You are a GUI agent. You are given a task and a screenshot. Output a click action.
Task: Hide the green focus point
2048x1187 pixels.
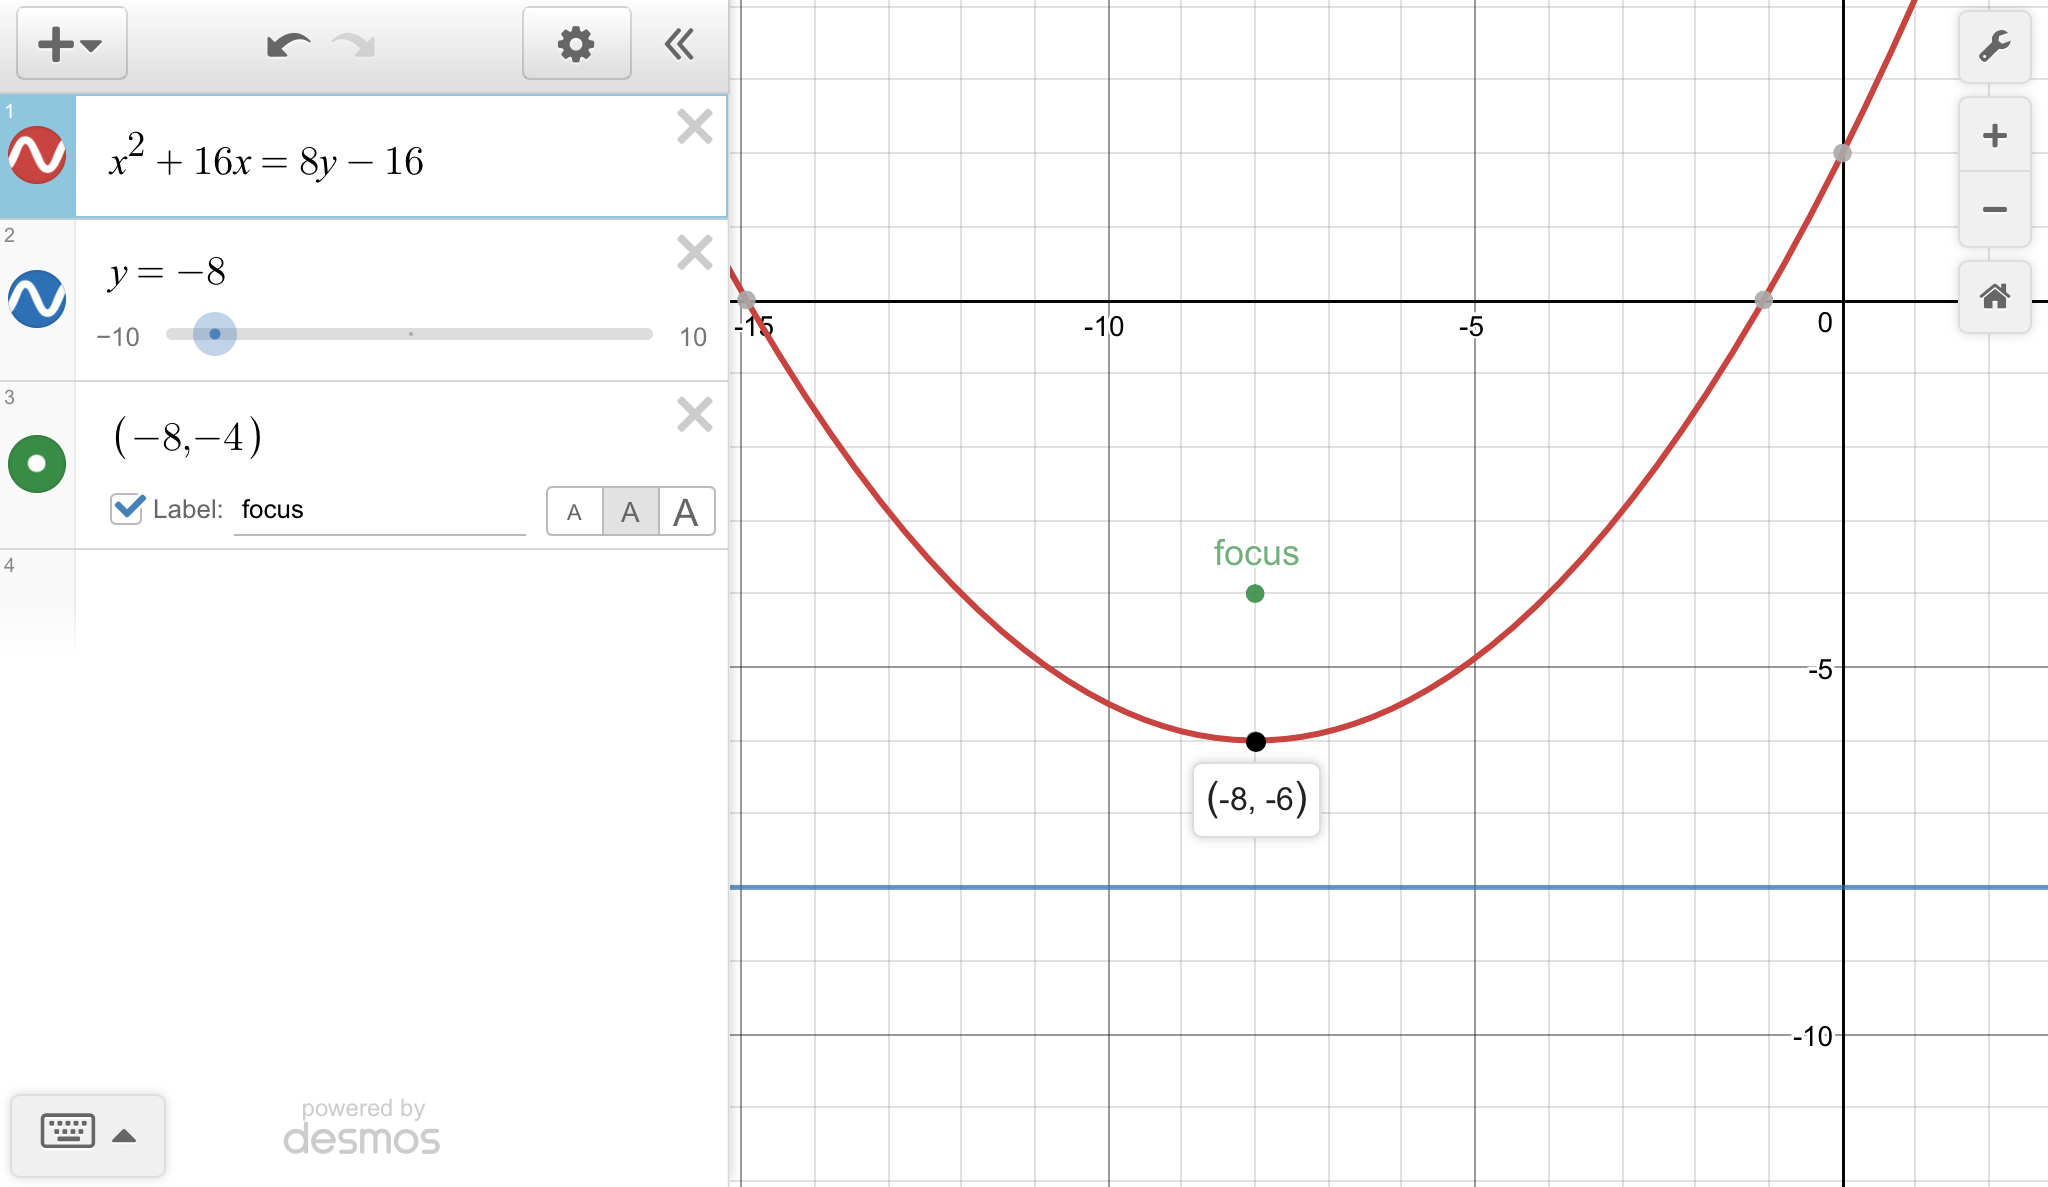[x=37, y=464]
